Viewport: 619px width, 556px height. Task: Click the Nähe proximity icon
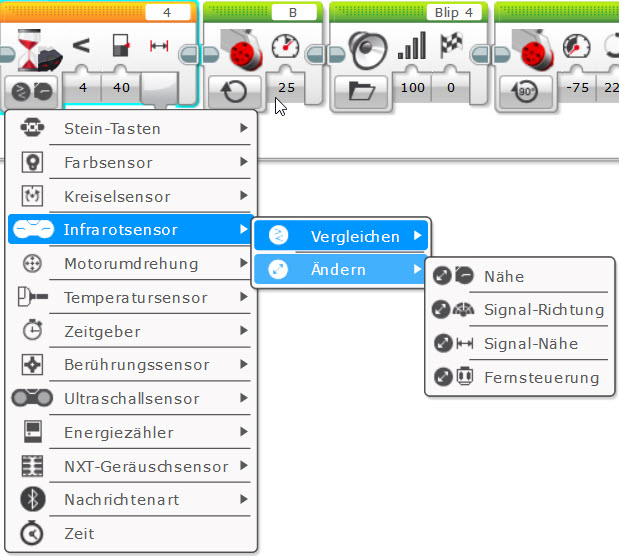click(464, 275)
